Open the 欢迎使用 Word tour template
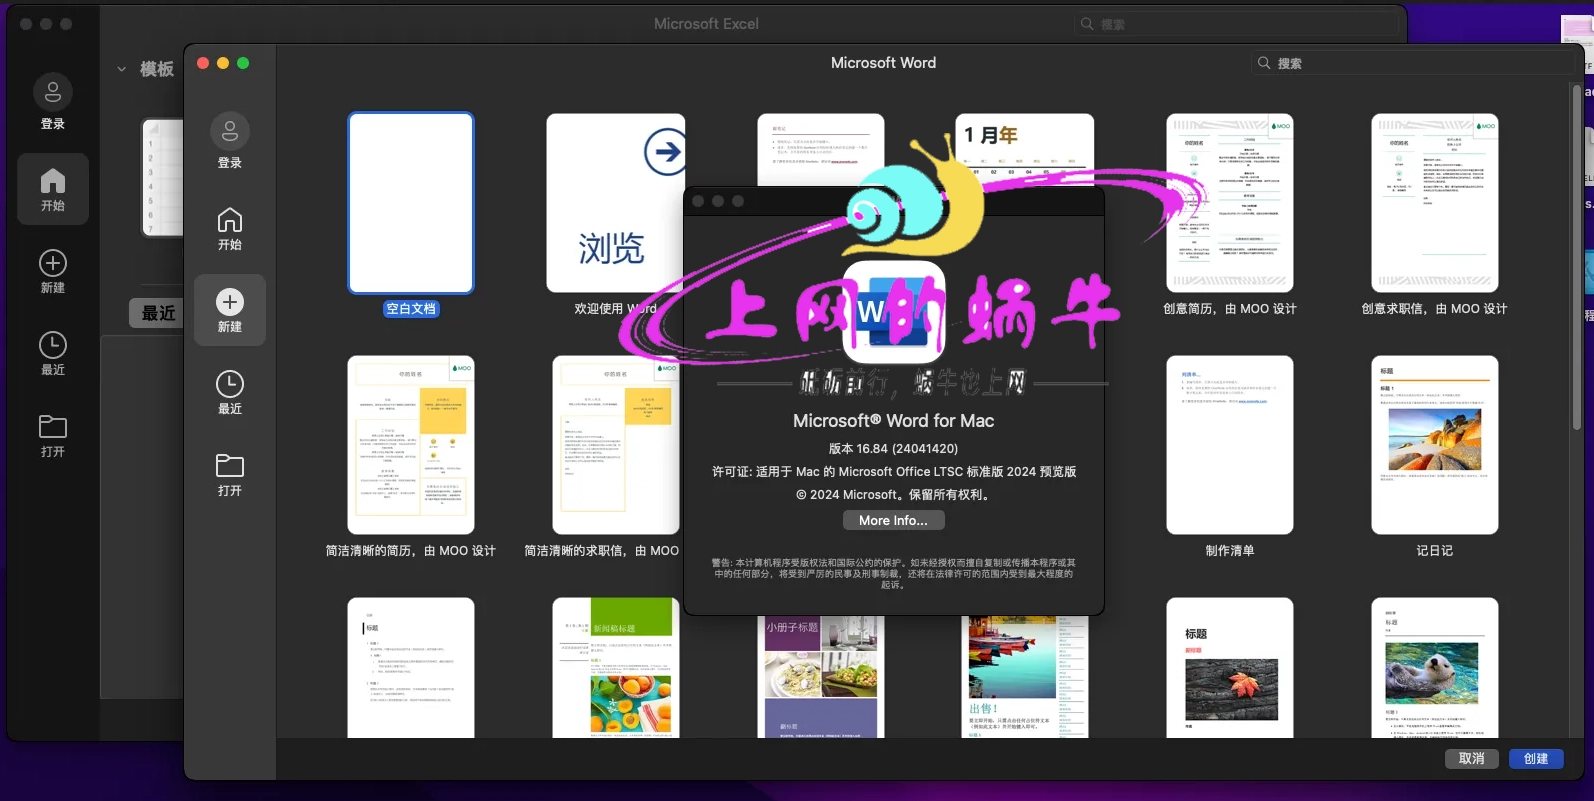The height and width of the screenshot is (801, 1594). pos(615,203)
